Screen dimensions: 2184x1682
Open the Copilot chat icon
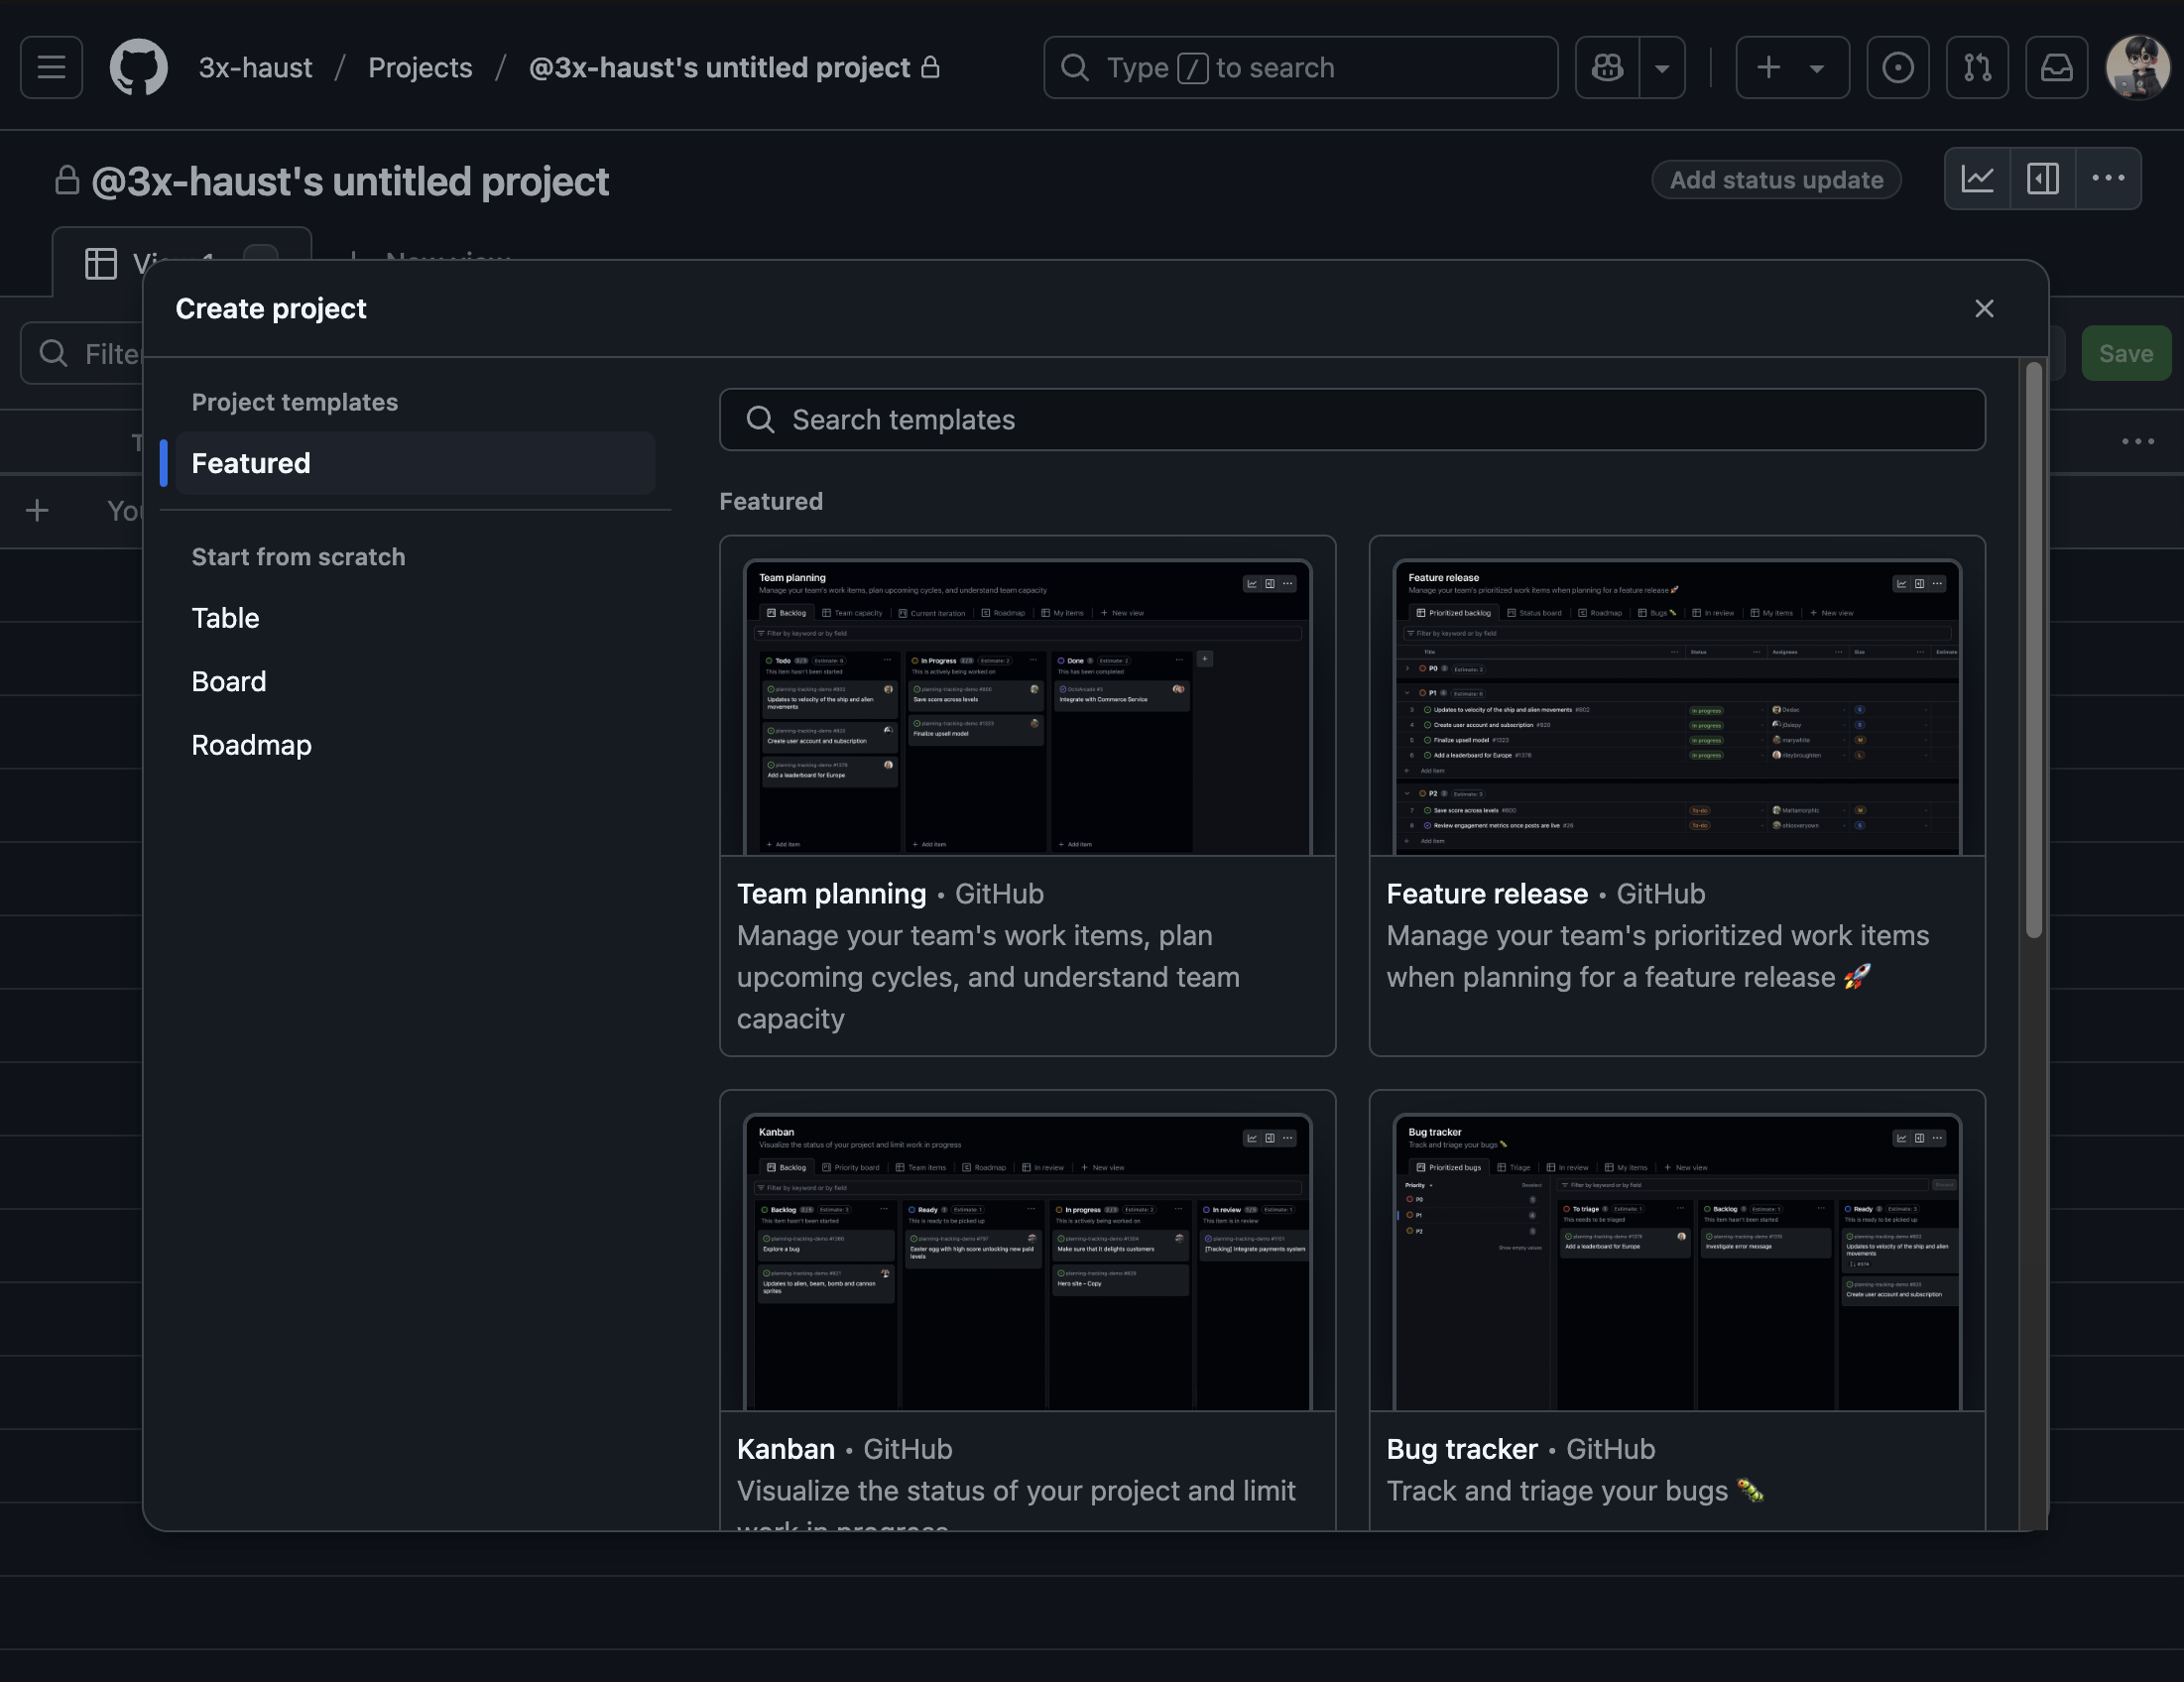click(1607, 67)
